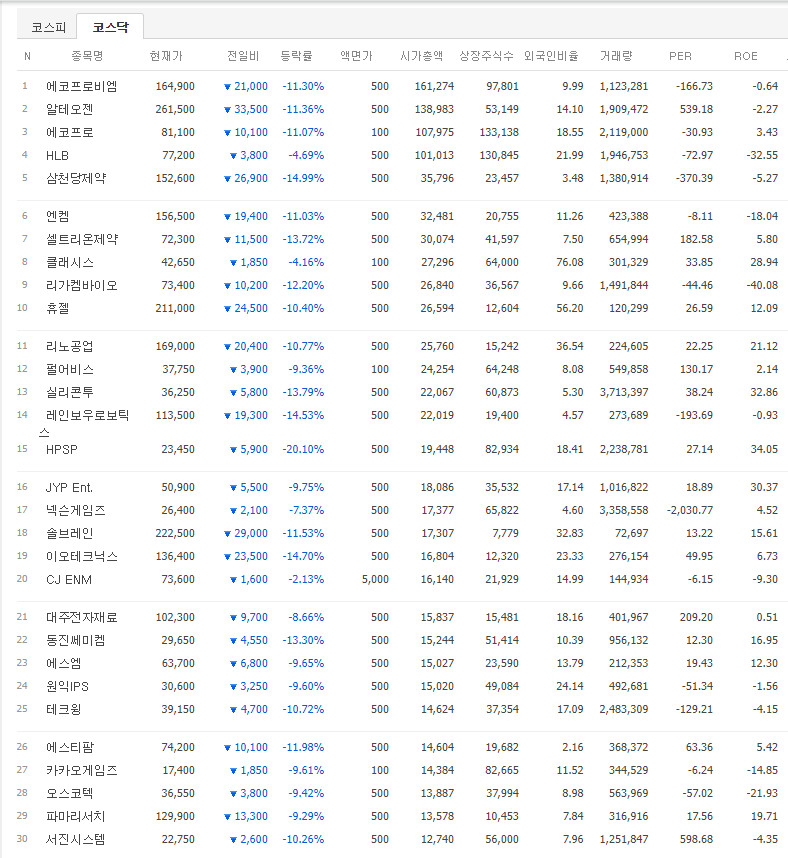Open the 알테오젠 stock page
The width and height of the screenshot is (788, 858).
pos(69,109)
